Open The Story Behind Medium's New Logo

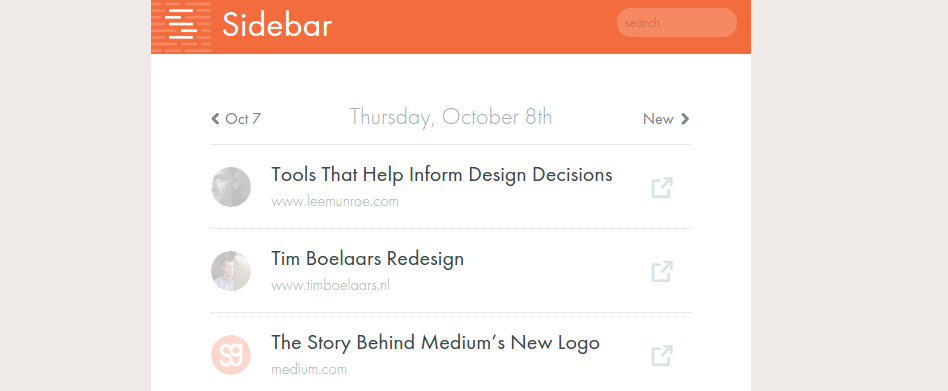(435, 343)
